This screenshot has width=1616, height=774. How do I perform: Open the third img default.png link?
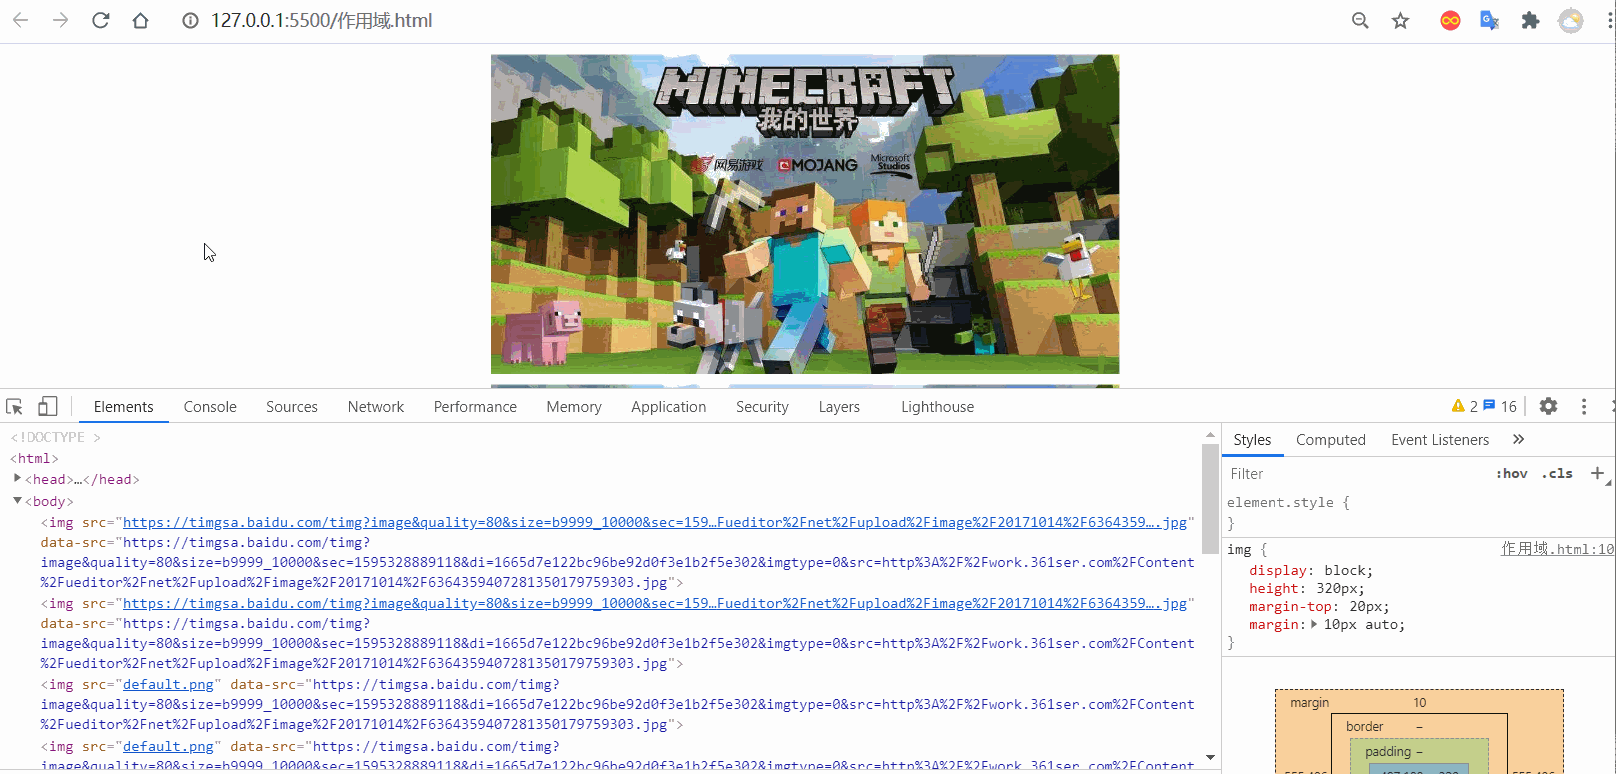click(x=168, y=685)
